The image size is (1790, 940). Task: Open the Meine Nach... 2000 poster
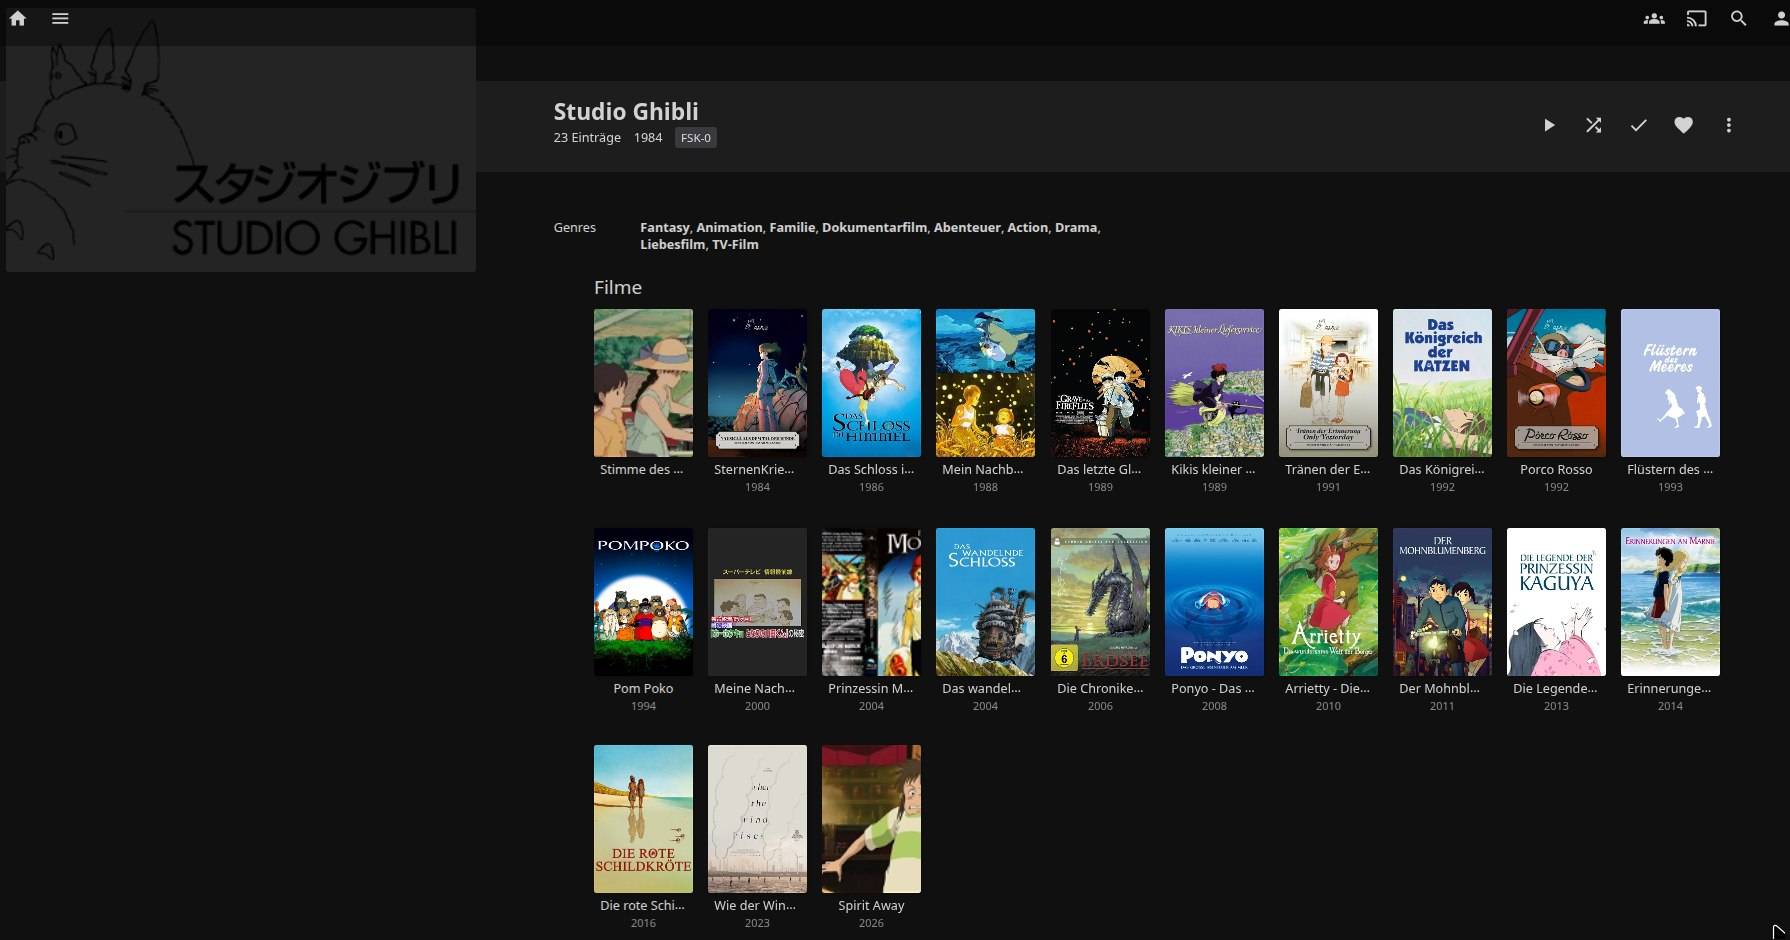(x=757, y=602)
